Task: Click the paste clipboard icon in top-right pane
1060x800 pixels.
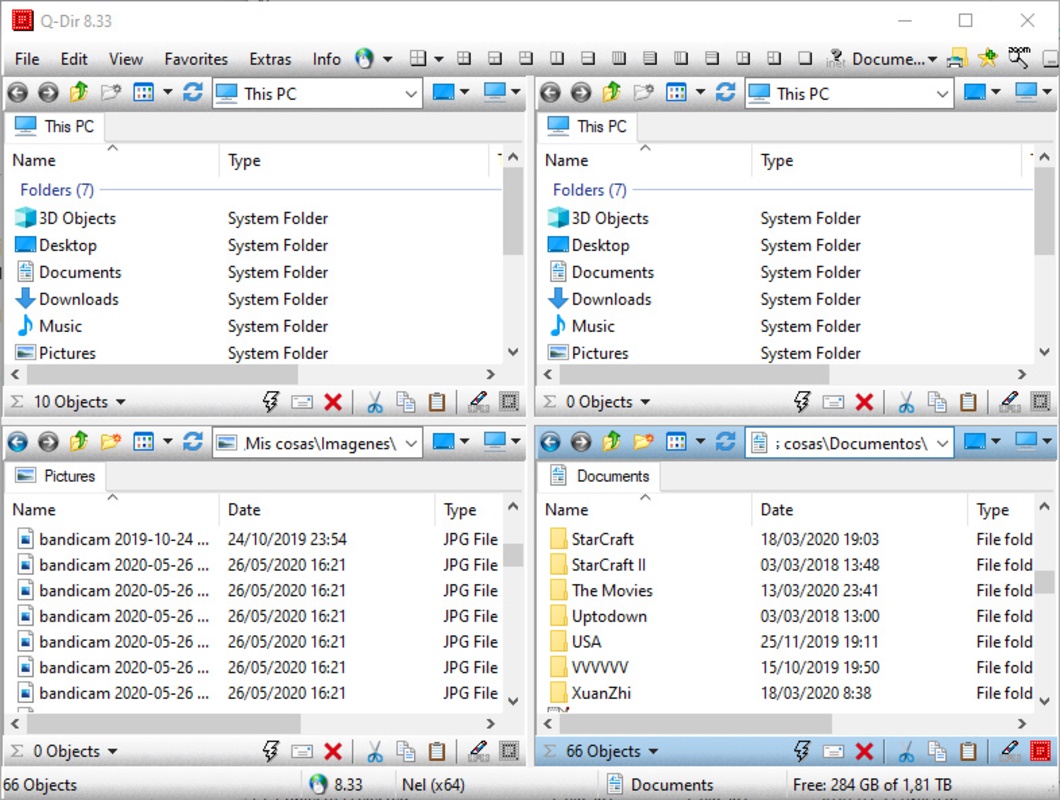Action: [968, 402]
